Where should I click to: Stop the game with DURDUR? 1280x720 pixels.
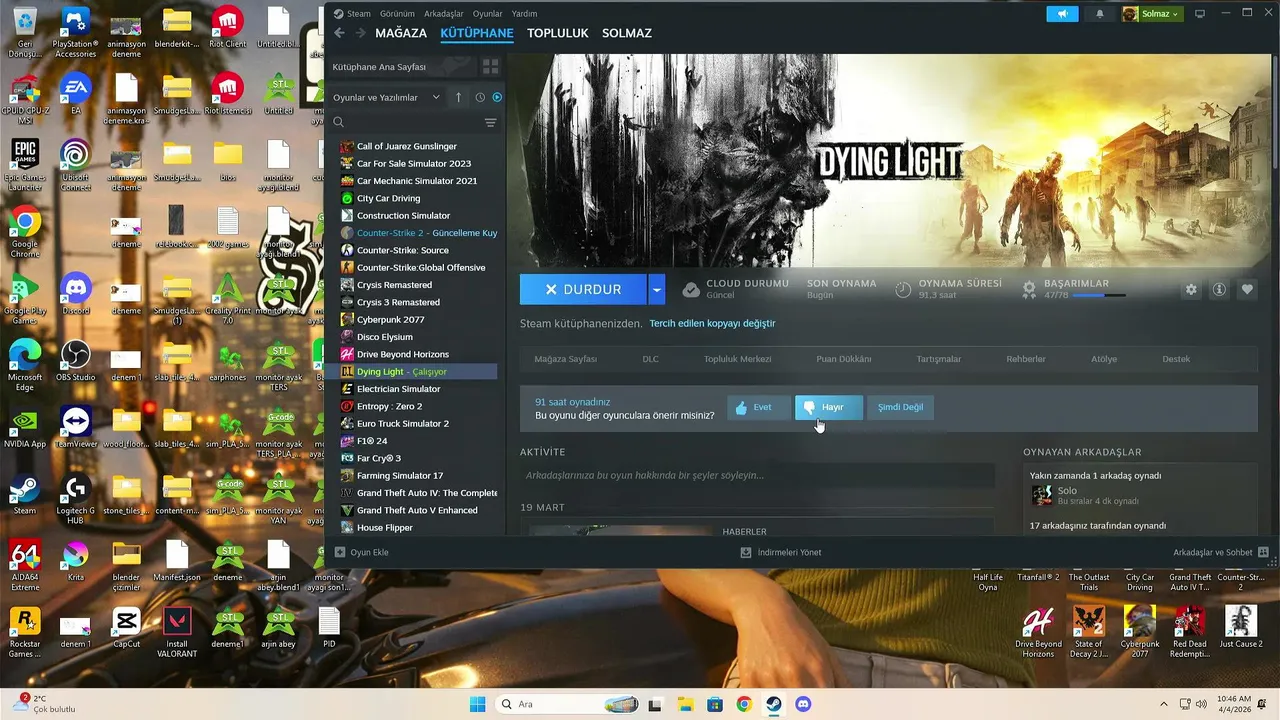(583, 289)
